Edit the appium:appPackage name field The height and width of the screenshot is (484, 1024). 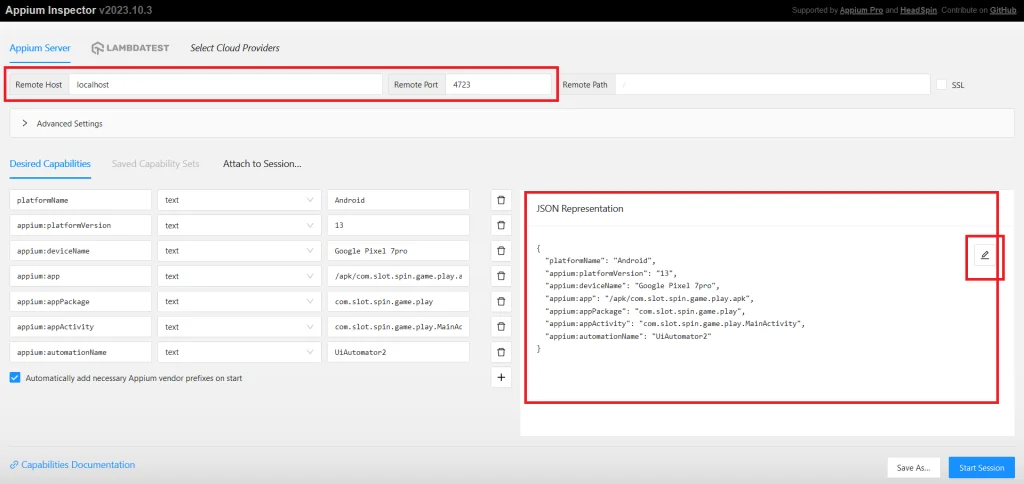point(80,301)
